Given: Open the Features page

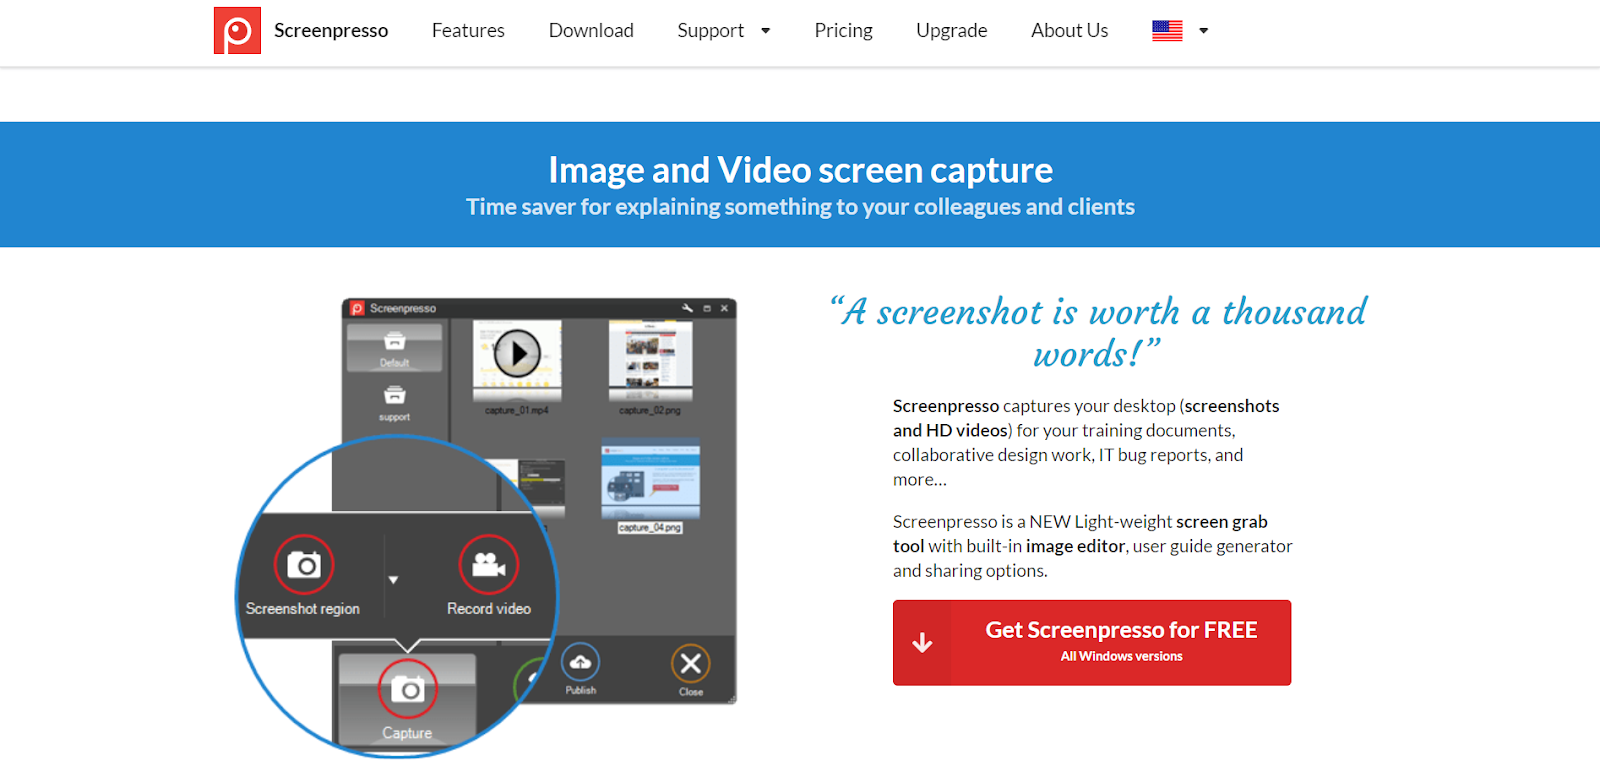Looking at the screenshot, I should click(x=468, y=31).
